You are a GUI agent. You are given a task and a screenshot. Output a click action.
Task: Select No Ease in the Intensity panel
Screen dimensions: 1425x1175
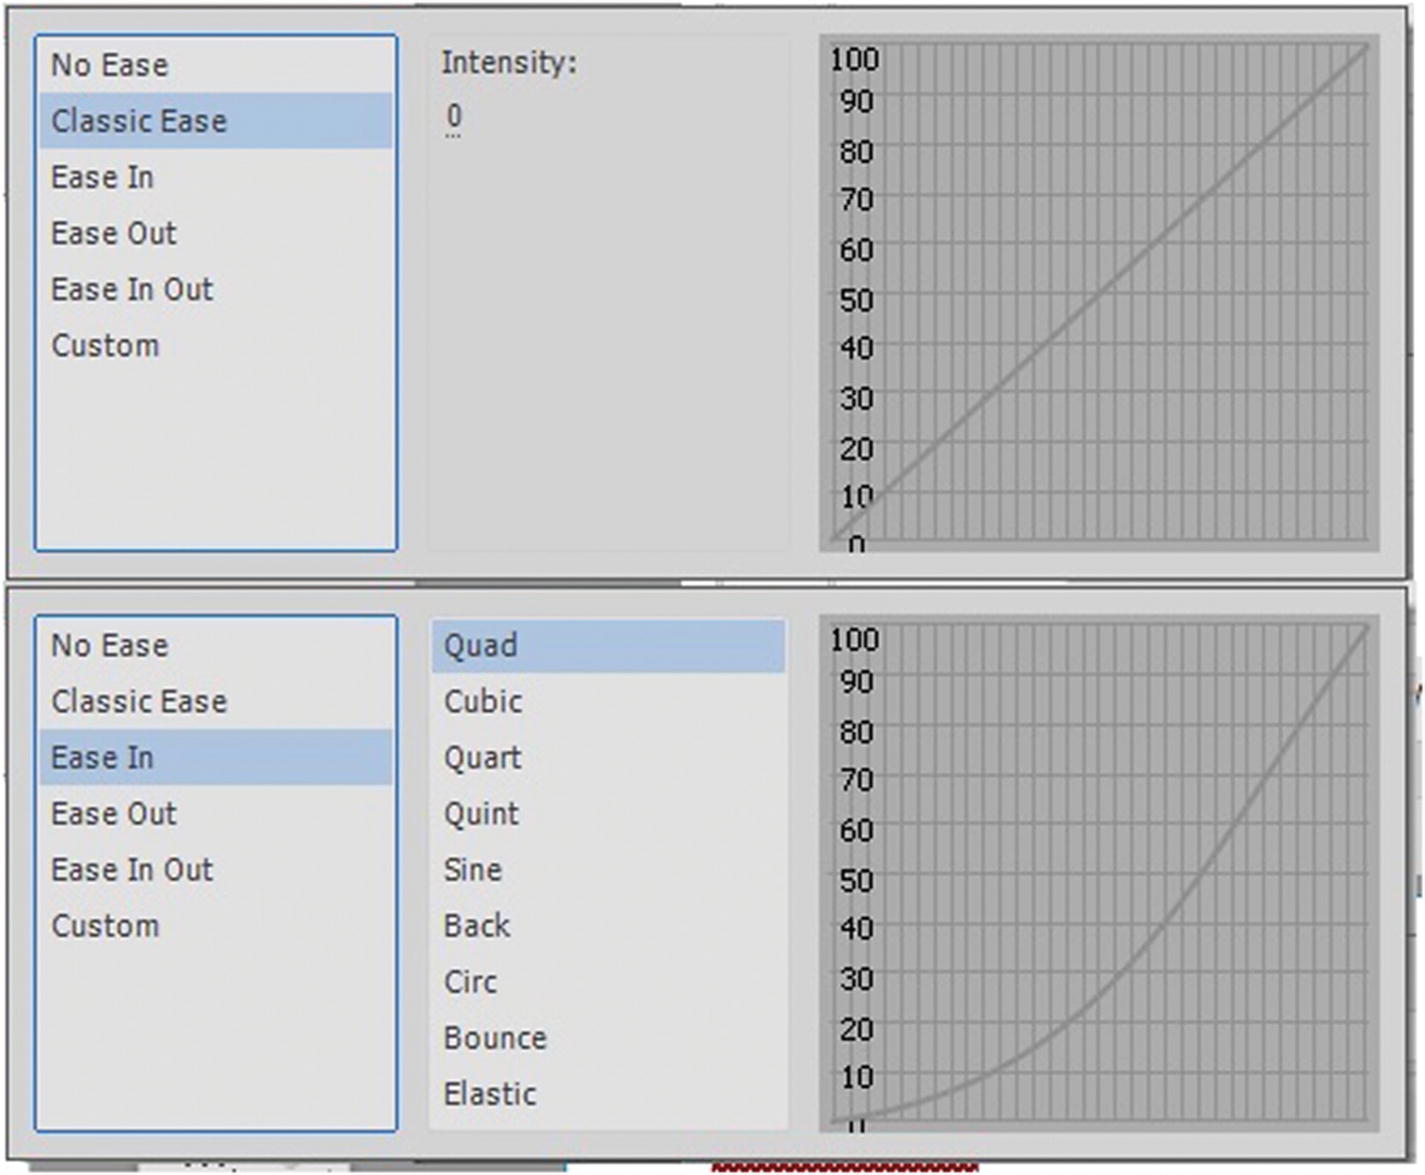point(110,65)
